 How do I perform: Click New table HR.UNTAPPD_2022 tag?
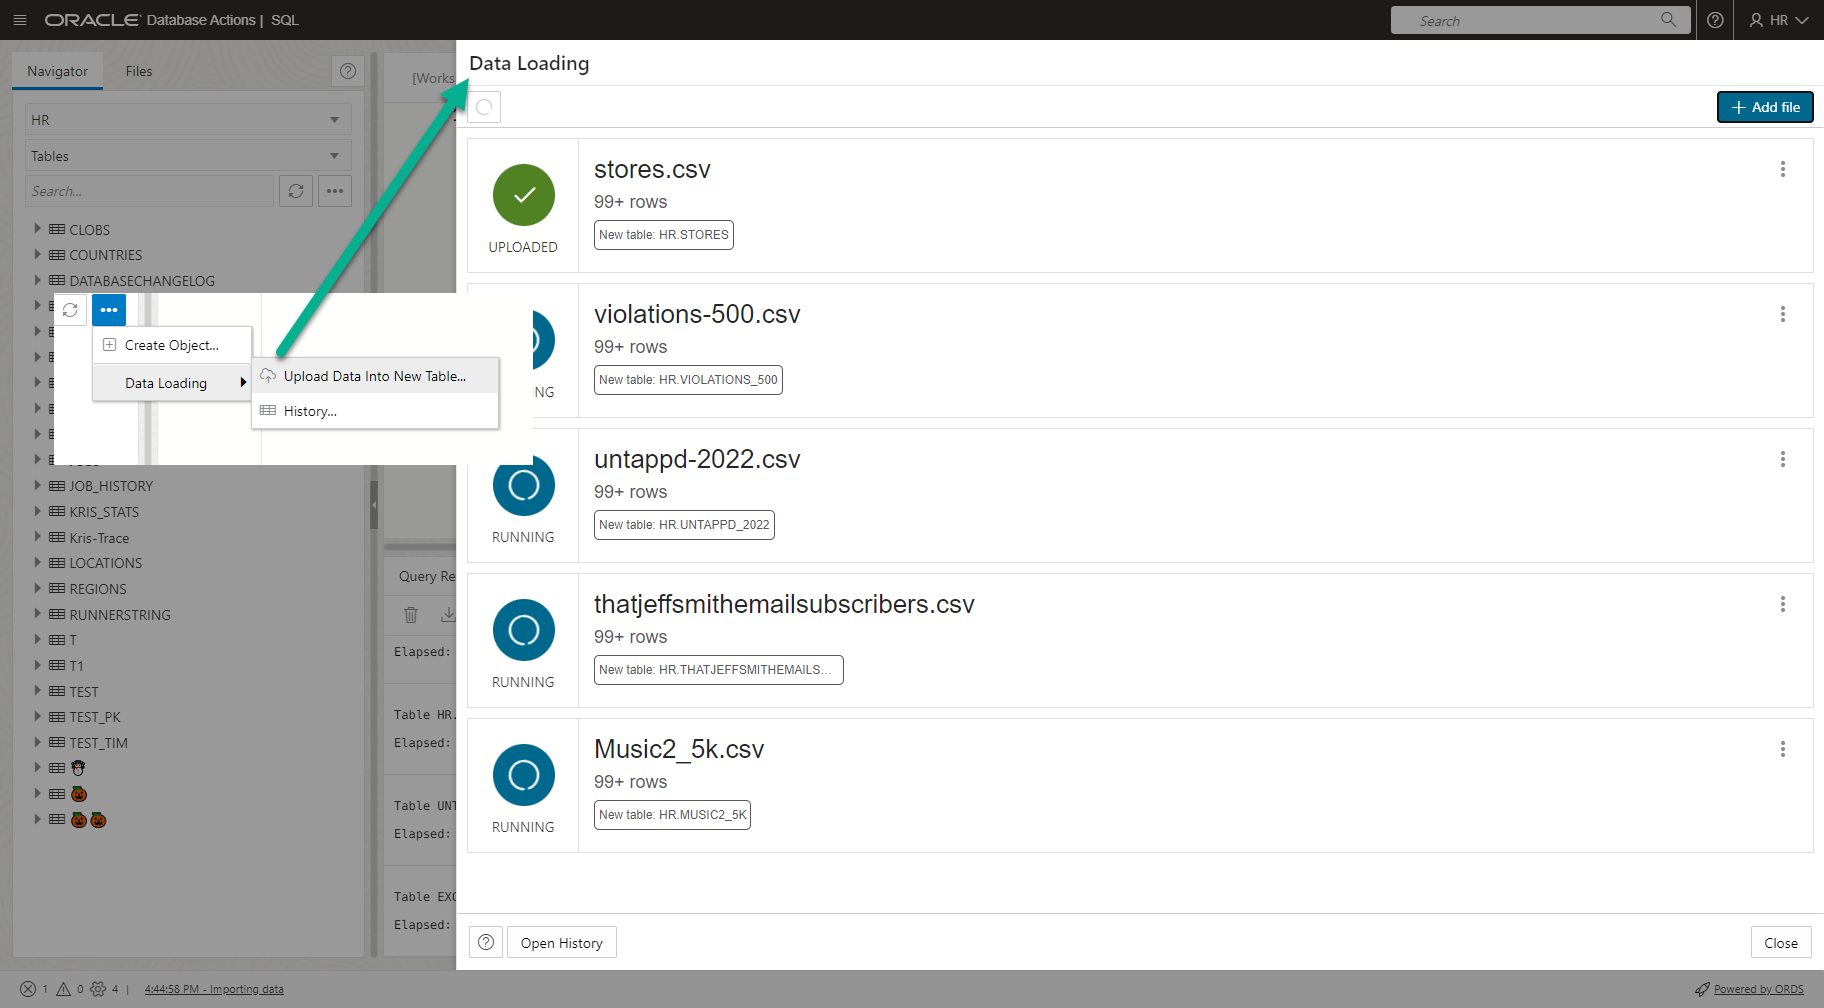click(684, 525)
